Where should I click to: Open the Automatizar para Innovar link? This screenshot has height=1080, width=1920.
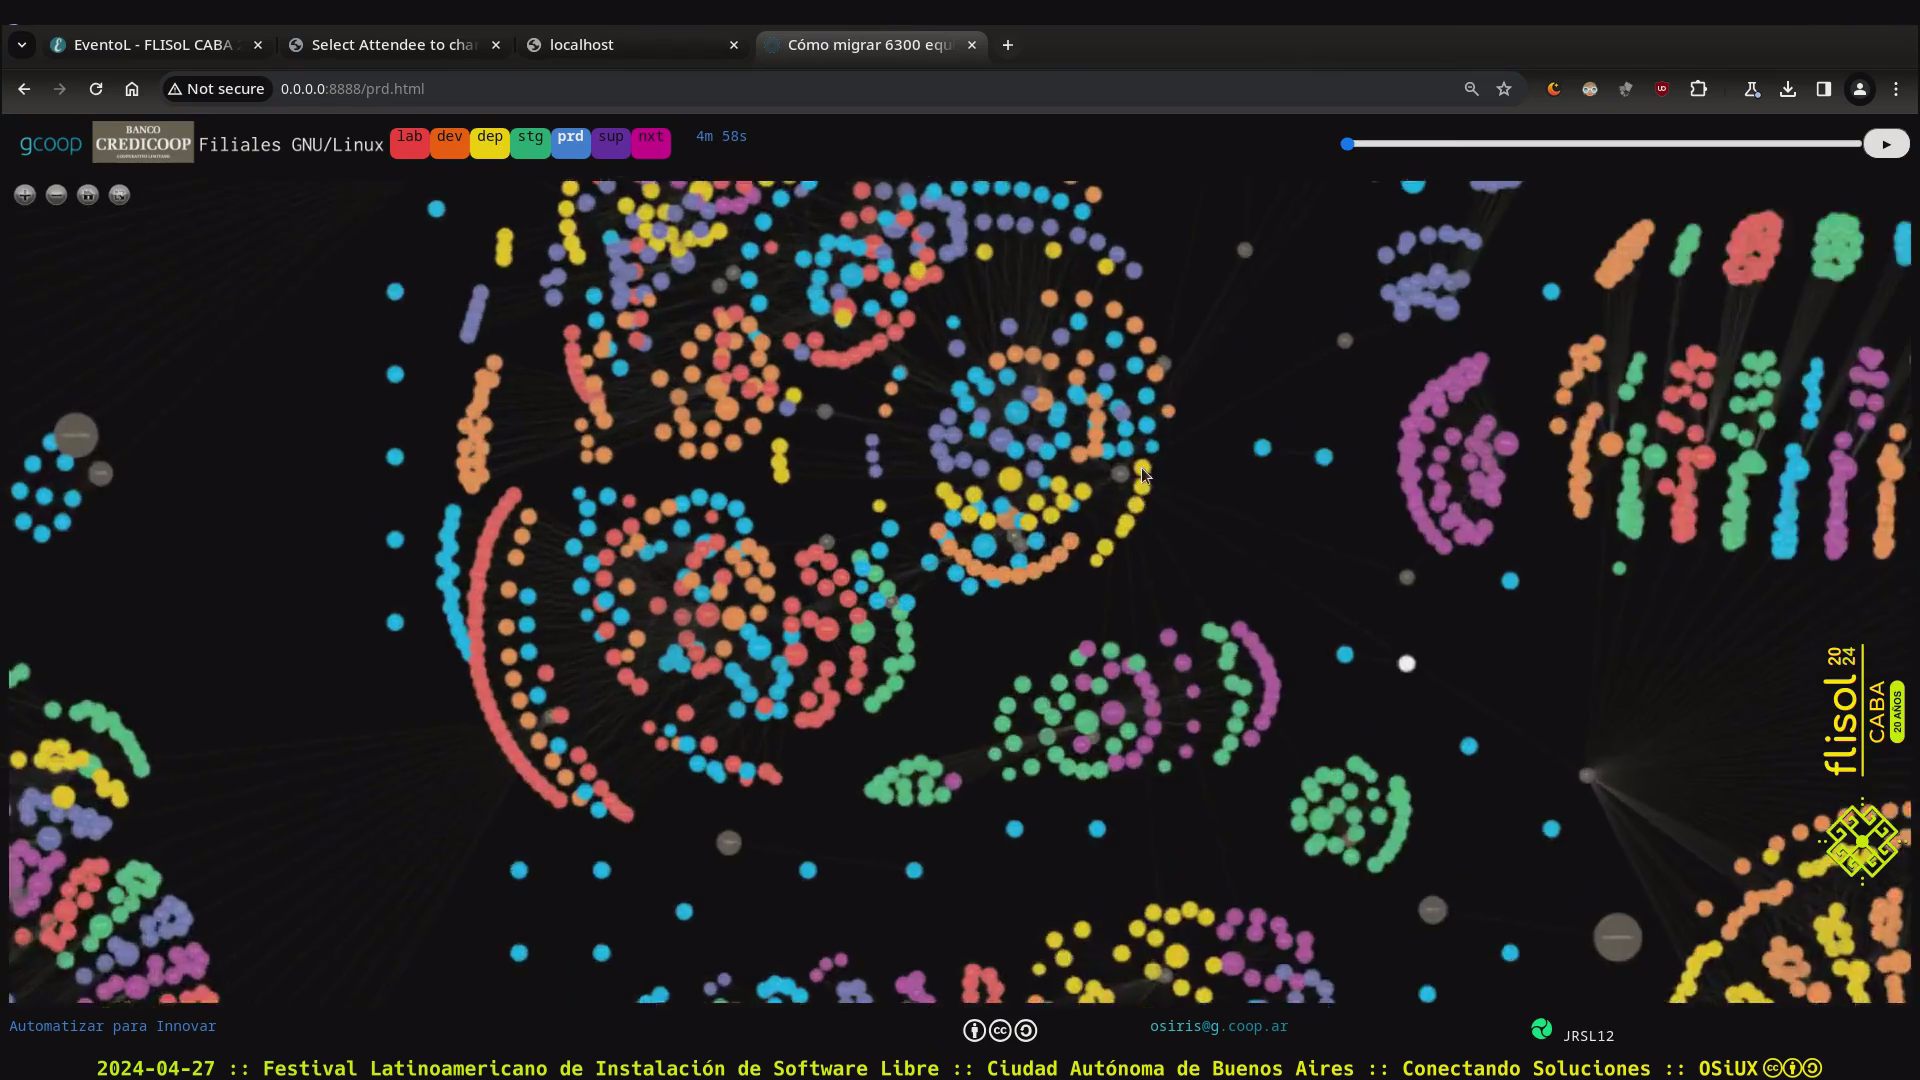[x=113, y=1026]
